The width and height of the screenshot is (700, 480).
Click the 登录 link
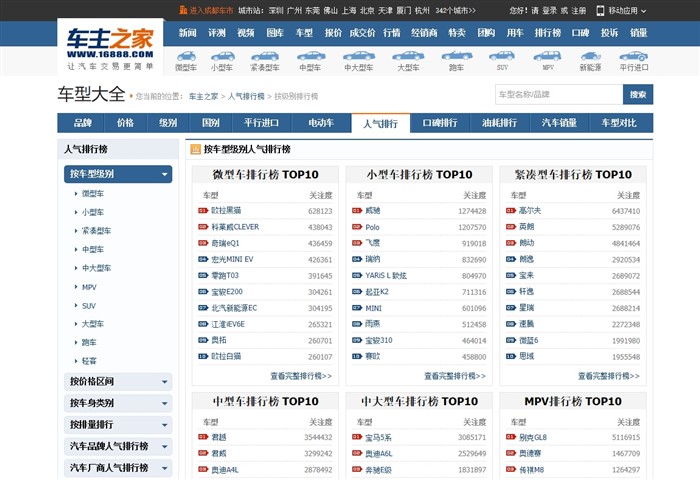(550, 10)
